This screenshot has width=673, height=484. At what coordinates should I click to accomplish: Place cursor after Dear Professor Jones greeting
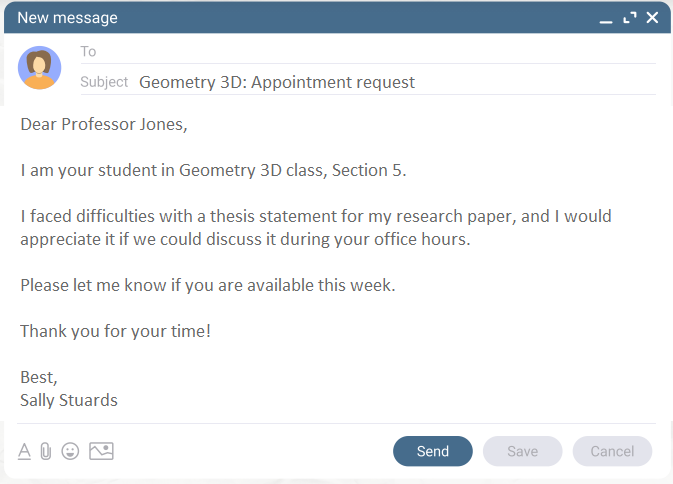click(189, 124)
